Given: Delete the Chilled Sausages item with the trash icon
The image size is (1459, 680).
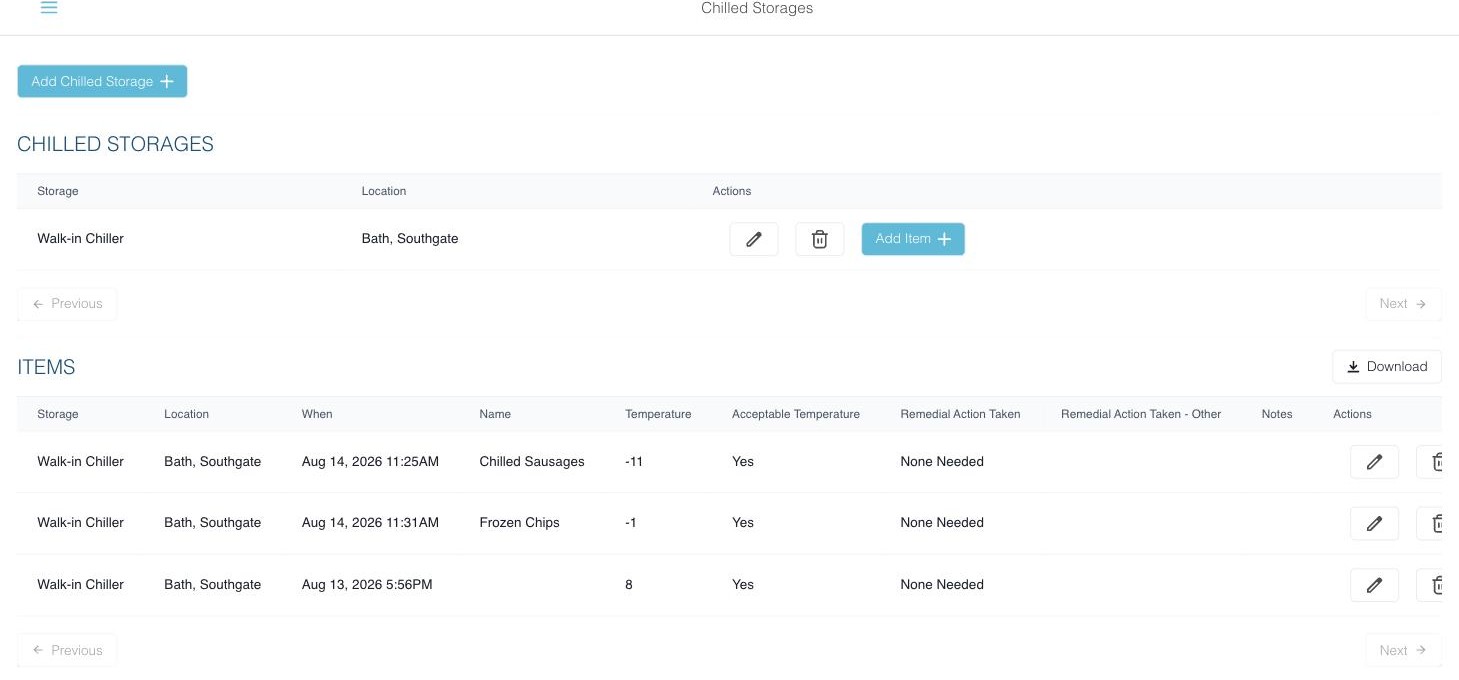Looking at the screenshot, I should click(1431, 462).
